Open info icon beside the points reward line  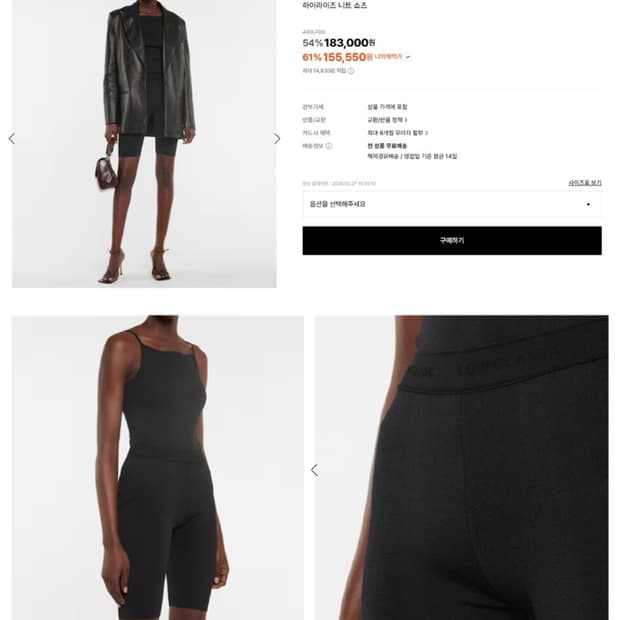coord(351,71)
